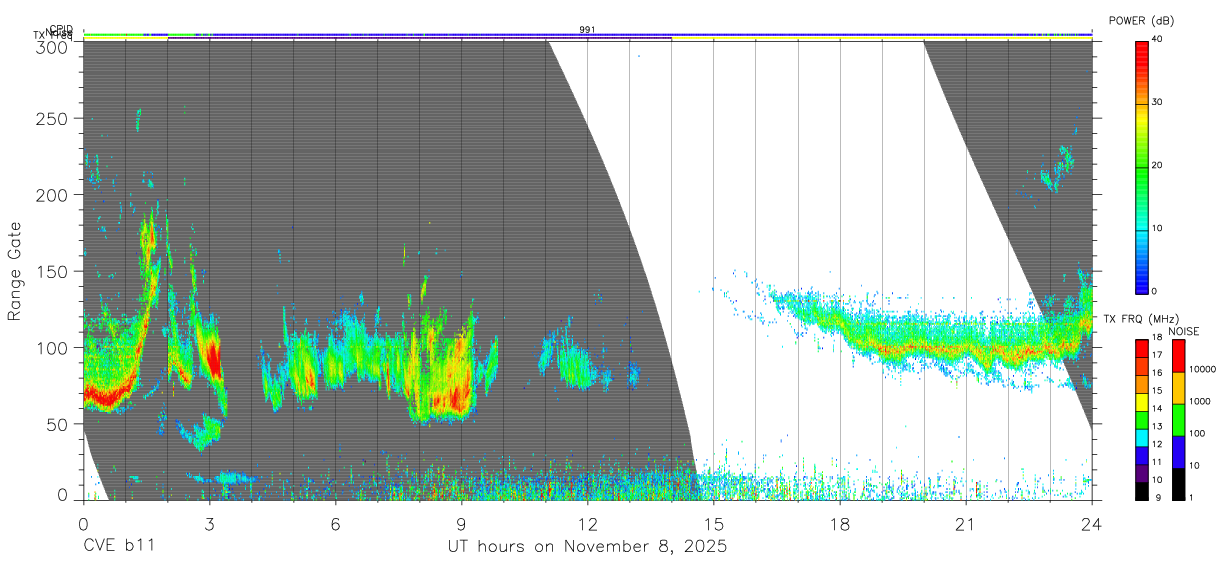The image size is (1228, 567).
Task: Click the 991 CPID value above the plot
Action: pyautogui.click(x=587, y=30)
